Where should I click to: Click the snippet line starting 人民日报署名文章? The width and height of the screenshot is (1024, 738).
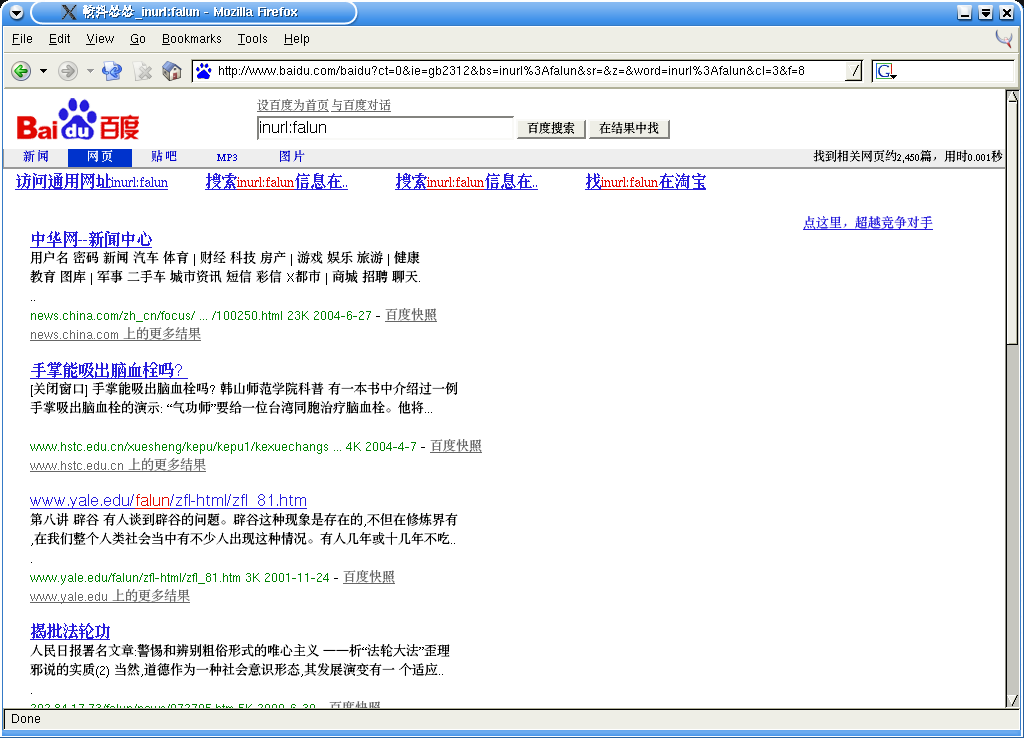[240, 651]
